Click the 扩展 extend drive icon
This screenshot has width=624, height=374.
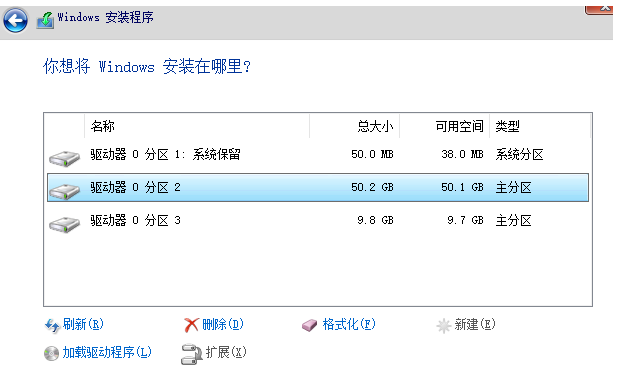[191, 354]
